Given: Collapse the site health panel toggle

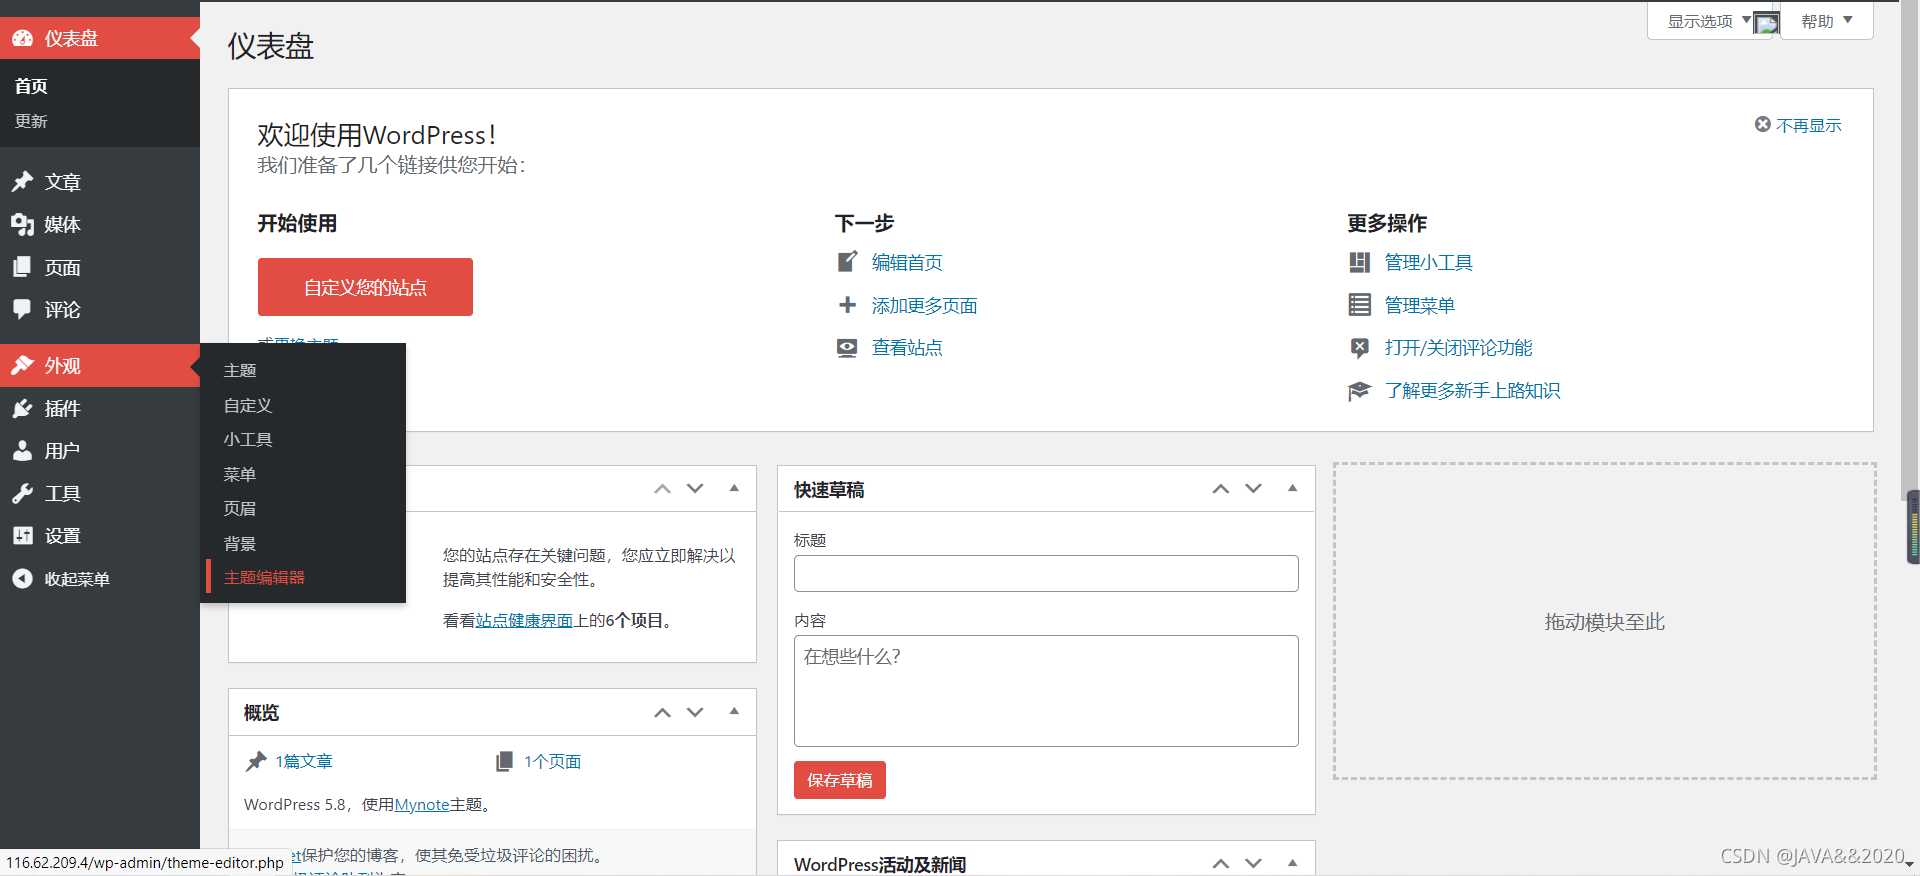Looking at the screenshot, I should [734, 488].
